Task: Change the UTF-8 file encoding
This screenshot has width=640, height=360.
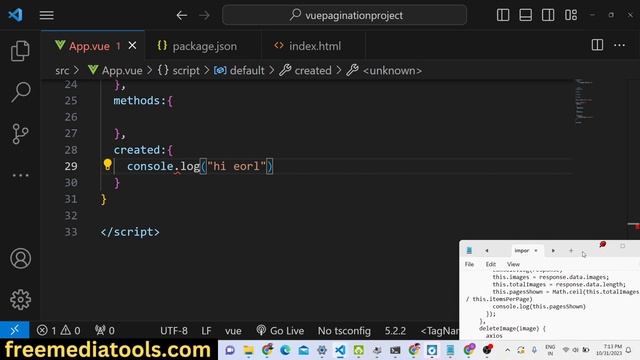Action: (174, 331)
